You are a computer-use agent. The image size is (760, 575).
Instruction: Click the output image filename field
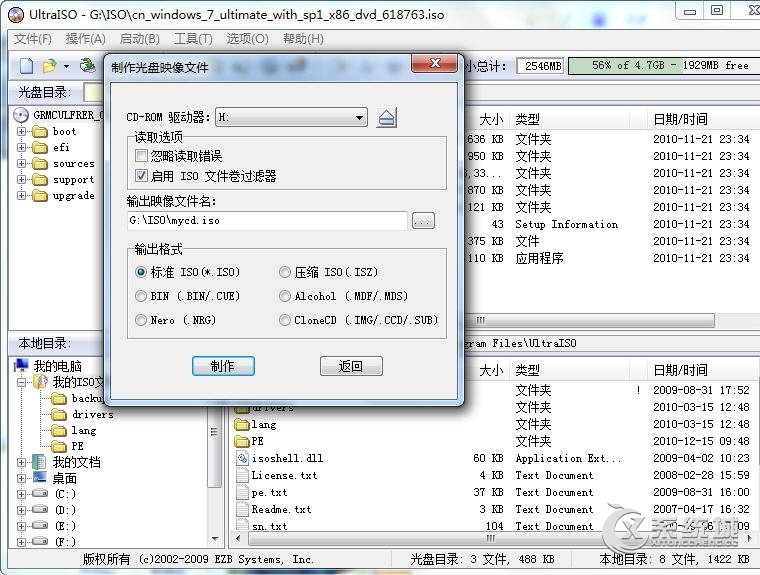[267, 221]
